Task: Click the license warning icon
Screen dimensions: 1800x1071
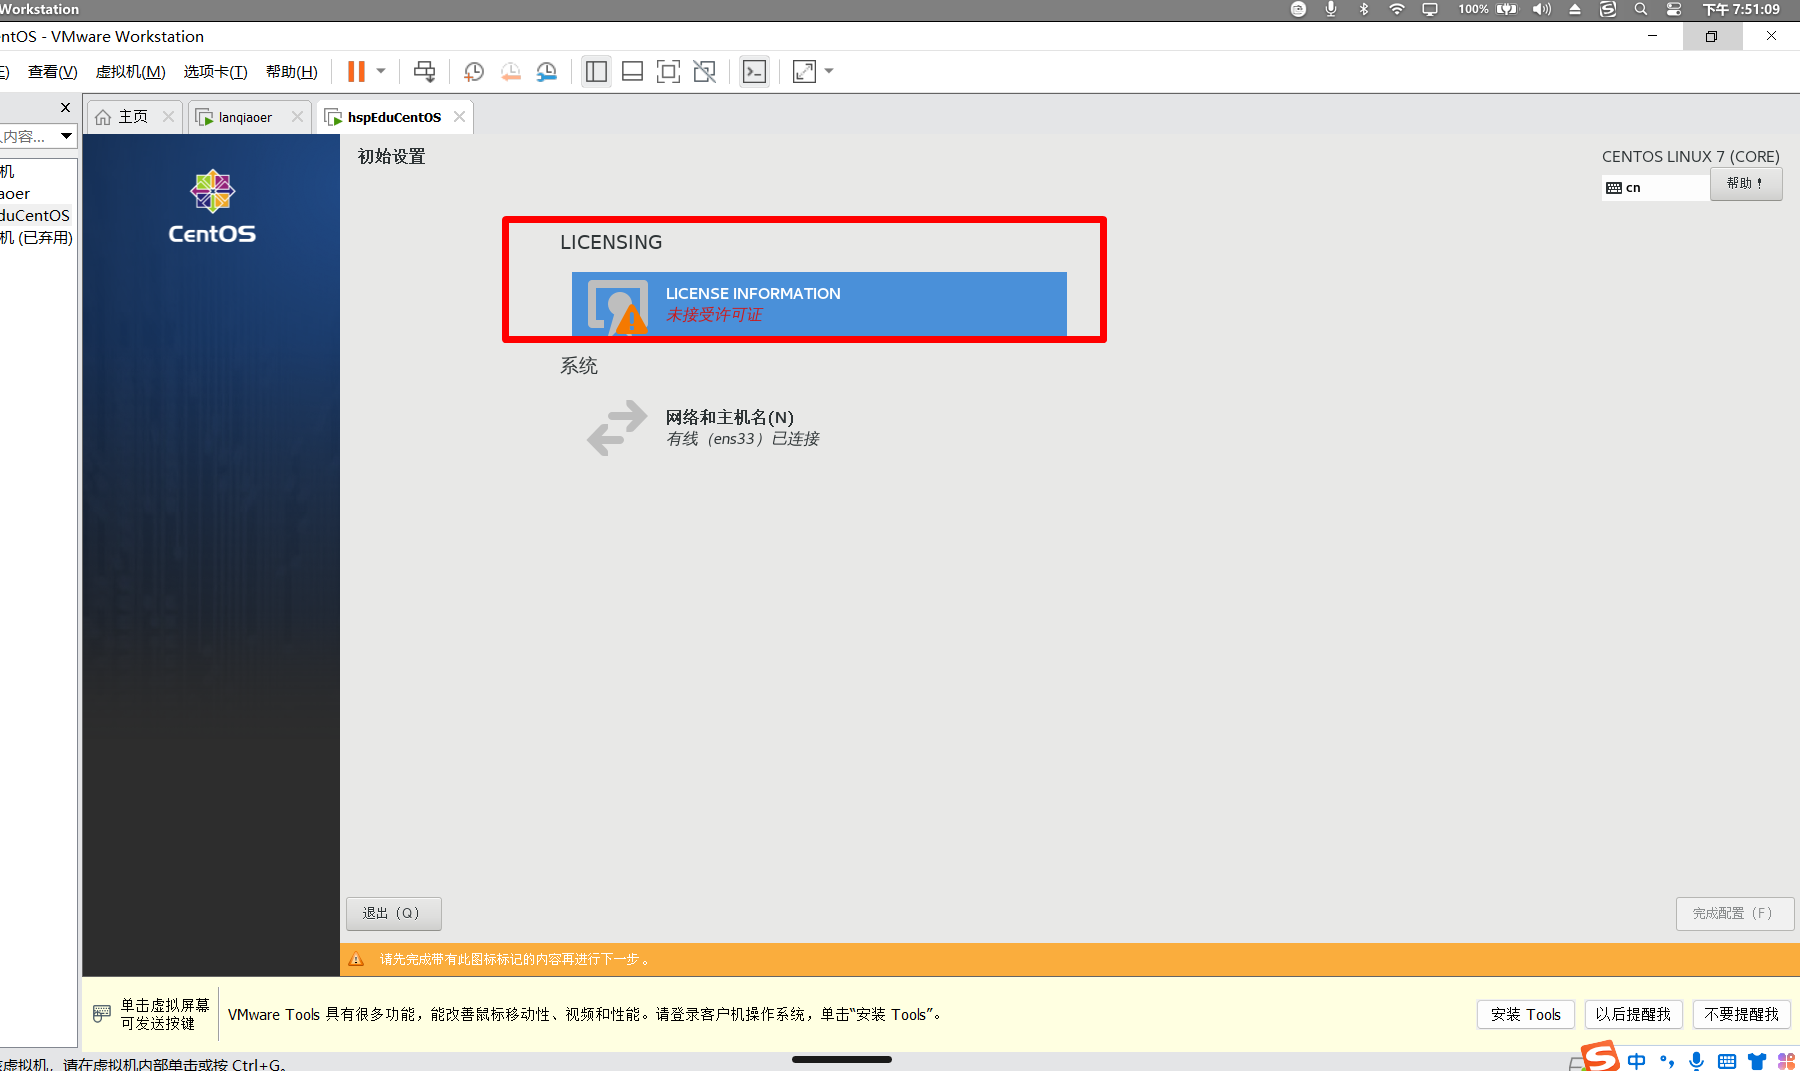Action: point(630,321)
